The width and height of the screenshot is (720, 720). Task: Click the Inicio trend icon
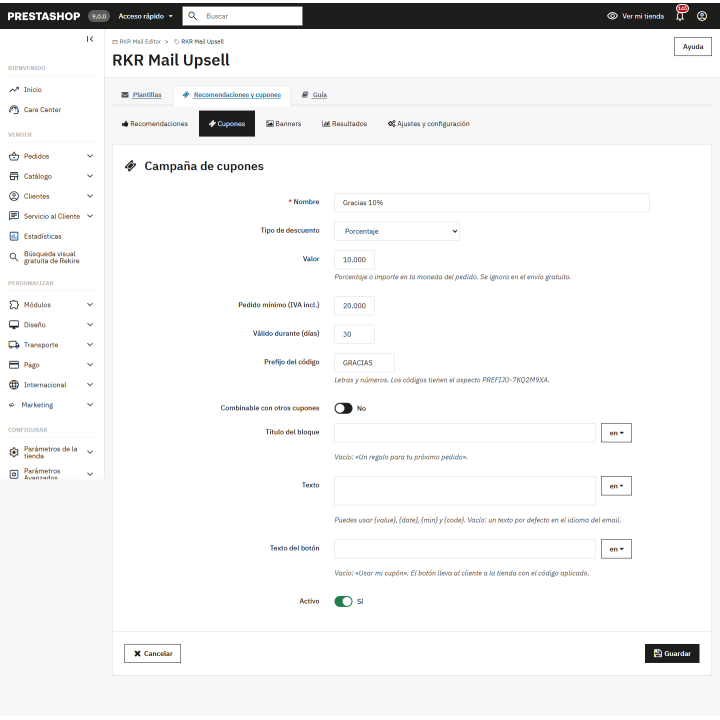click(x=14, y=90)
